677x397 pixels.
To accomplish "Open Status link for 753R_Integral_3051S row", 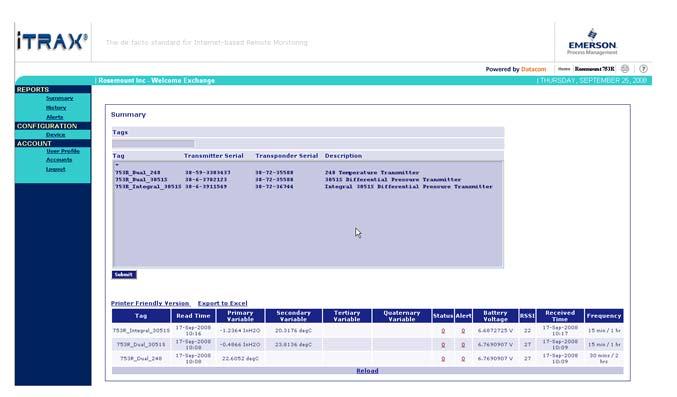I will point(443,331).
